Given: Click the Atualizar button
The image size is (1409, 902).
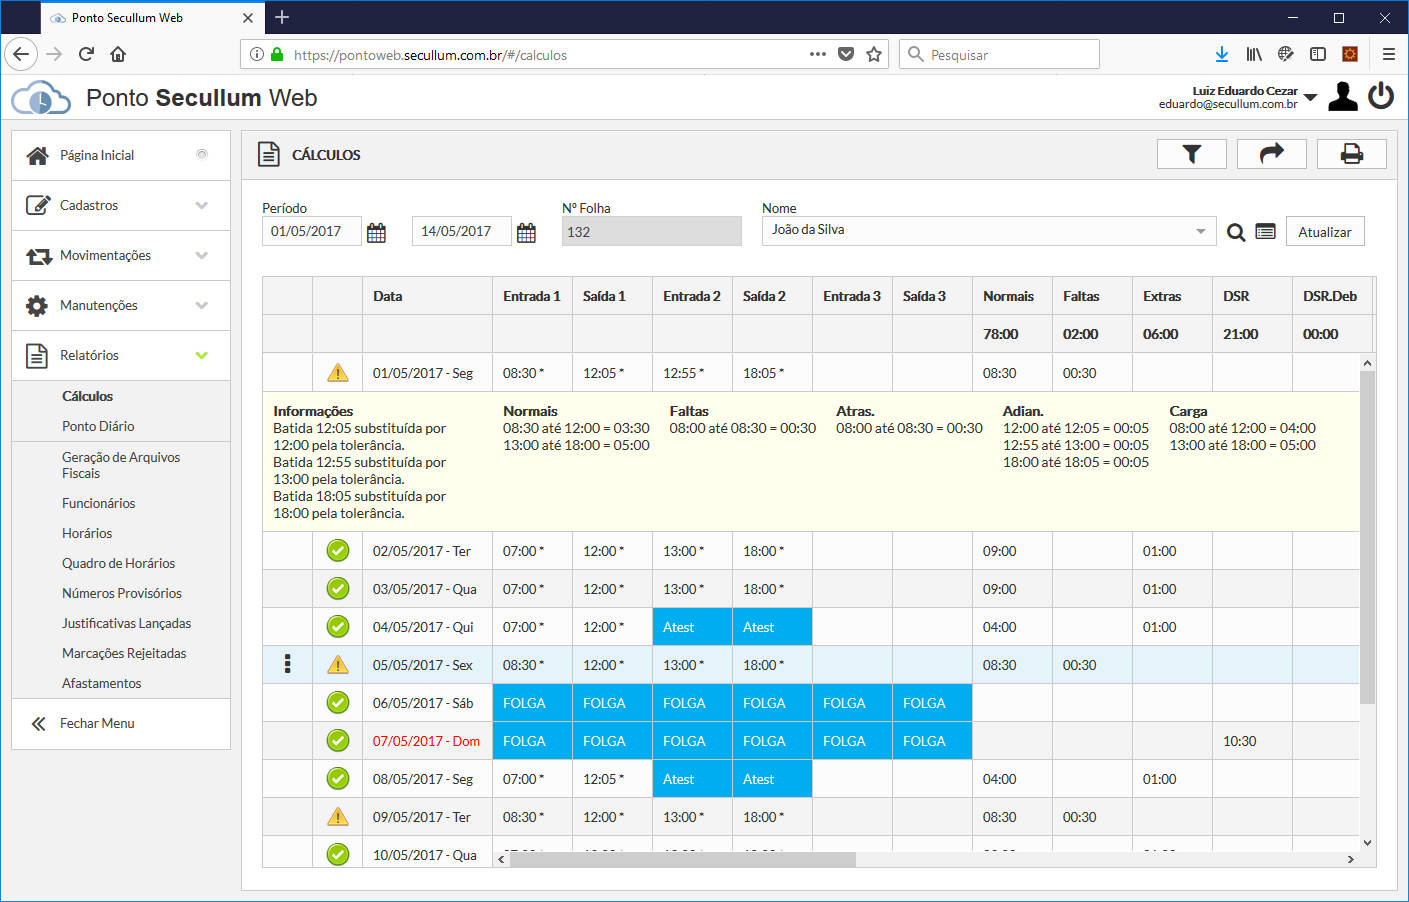Looking at the screenshot, I should (1324, 232).
